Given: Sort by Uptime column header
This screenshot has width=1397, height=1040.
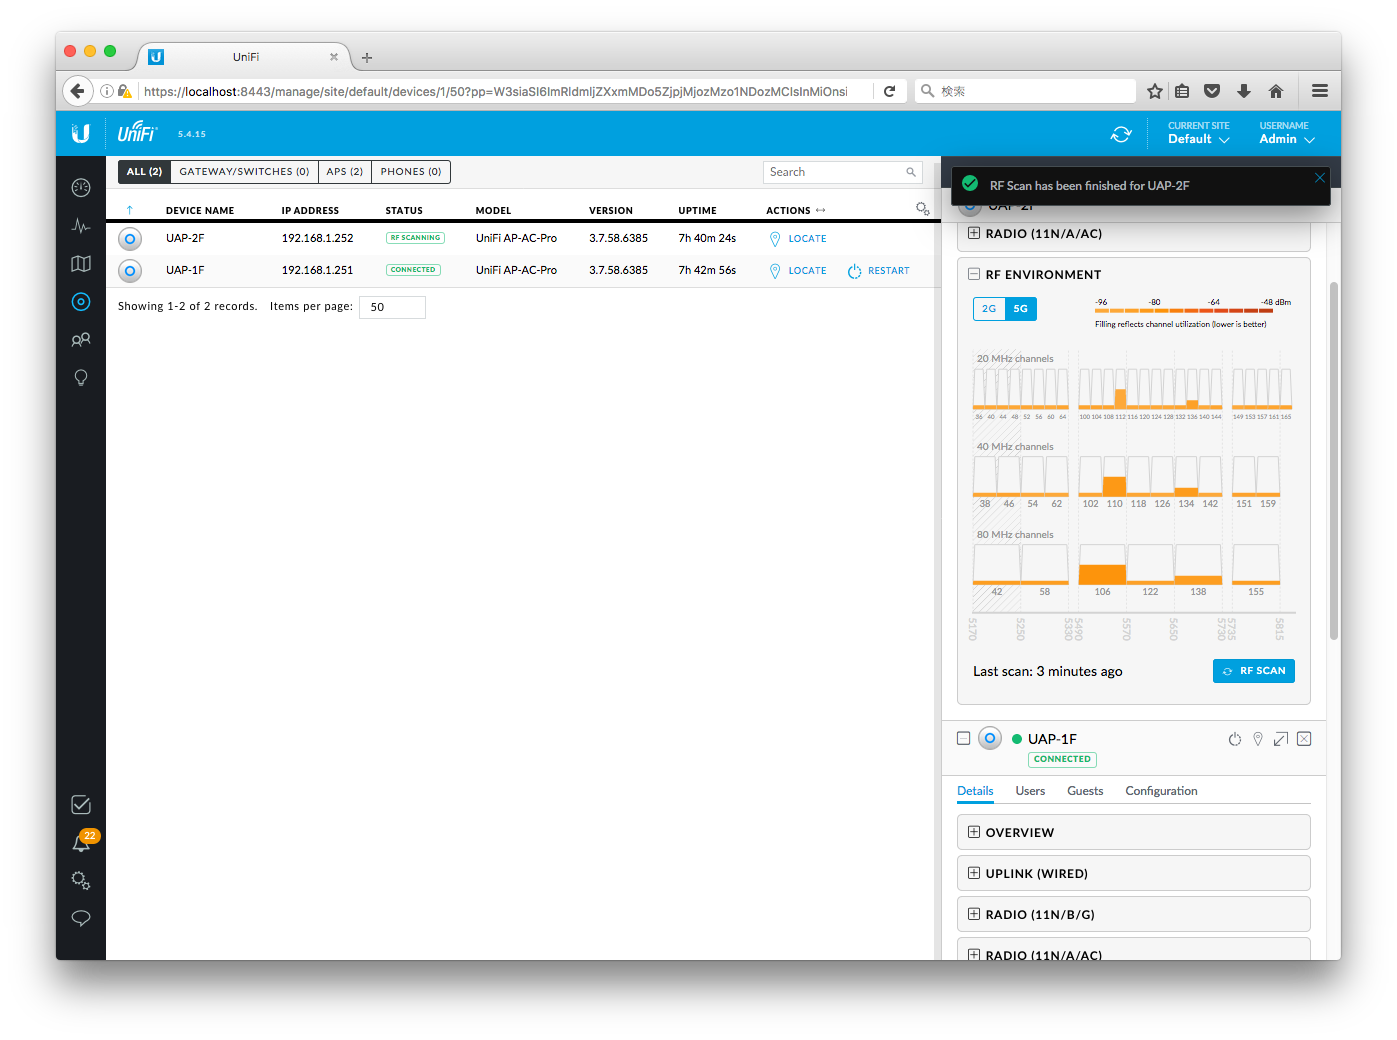Looking at the screenshot, I should tap(697, 211).
